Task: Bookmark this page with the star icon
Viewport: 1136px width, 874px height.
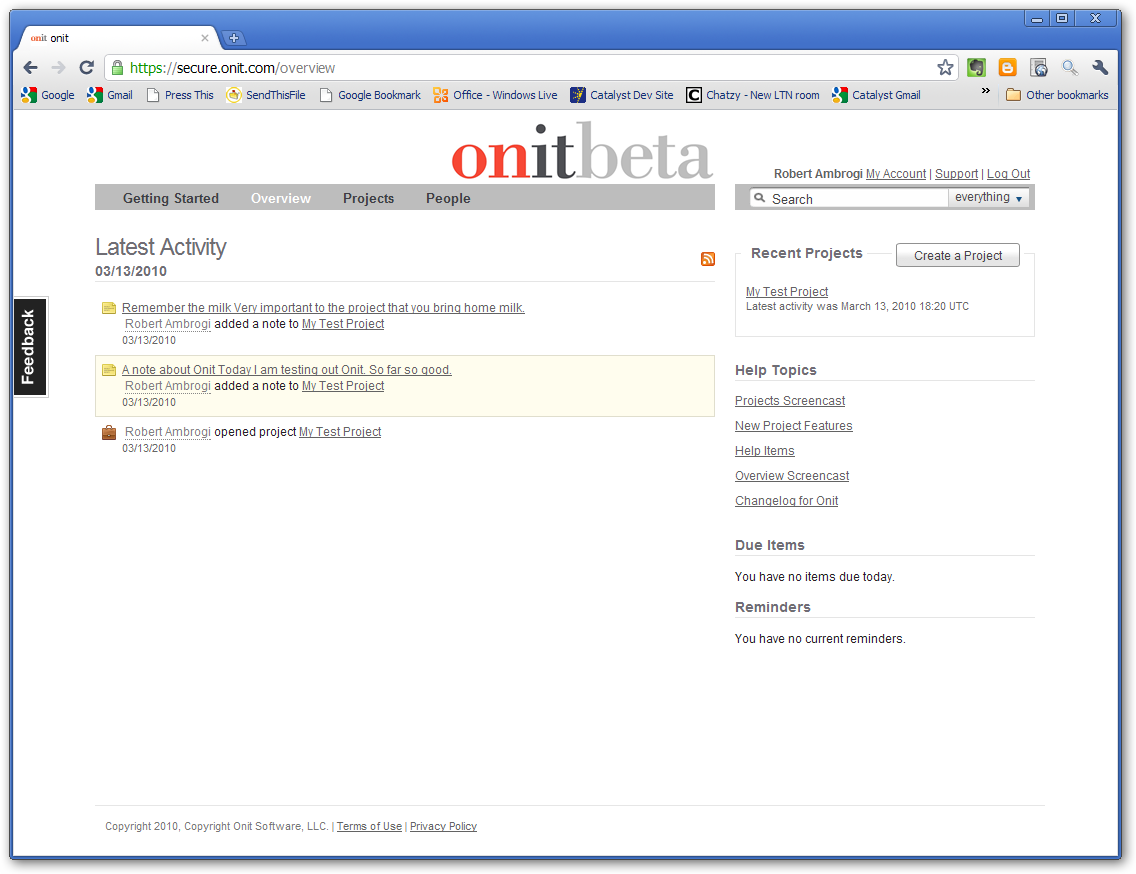Action: 945,67
